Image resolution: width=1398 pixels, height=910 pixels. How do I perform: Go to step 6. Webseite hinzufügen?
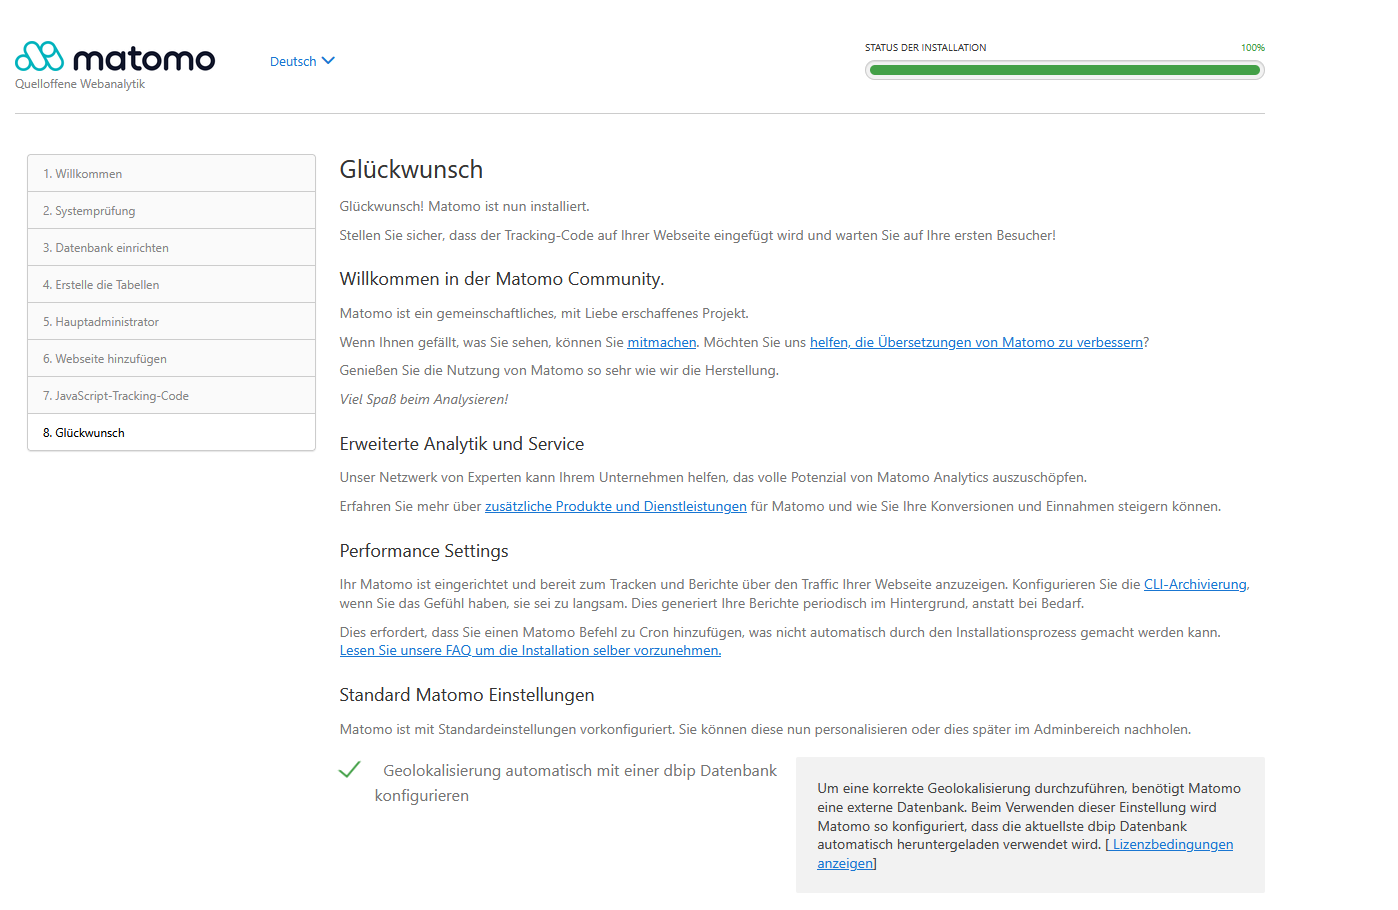(172, 359)
